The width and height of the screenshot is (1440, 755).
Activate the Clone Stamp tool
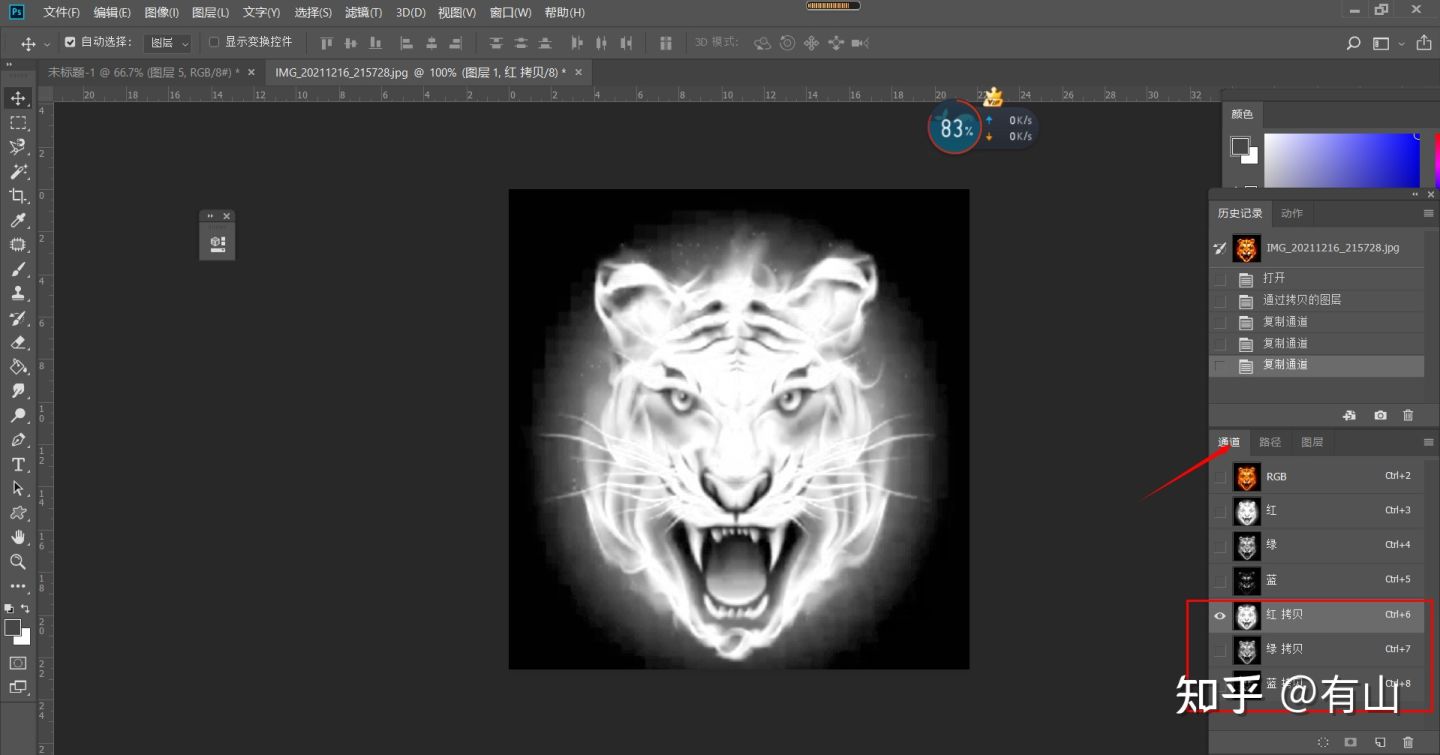(x=18, y=294)
